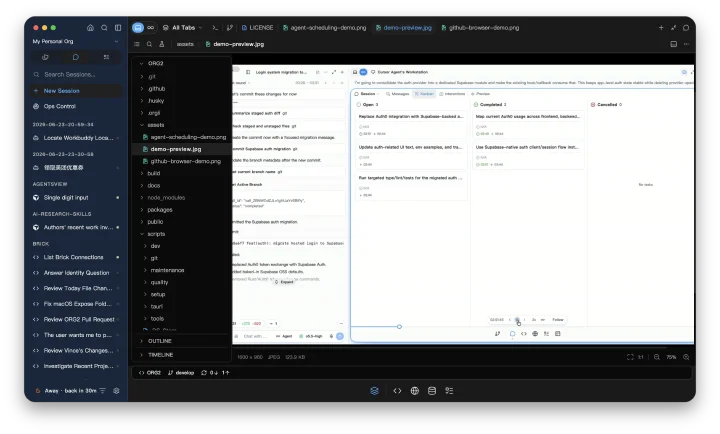Open the Review ORG2 Pull Request session
This screenshot has width=720, height=434.
click(76, 320)
